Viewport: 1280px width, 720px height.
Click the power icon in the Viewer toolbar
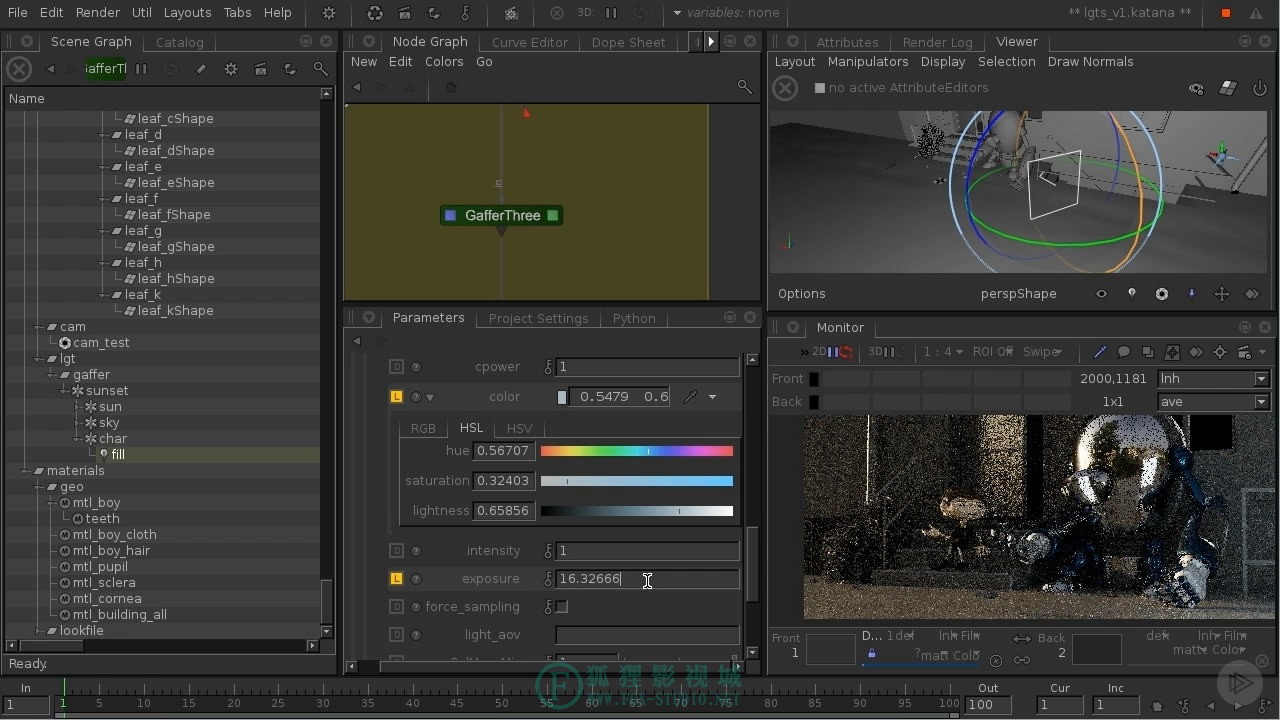pos(1259,88)
